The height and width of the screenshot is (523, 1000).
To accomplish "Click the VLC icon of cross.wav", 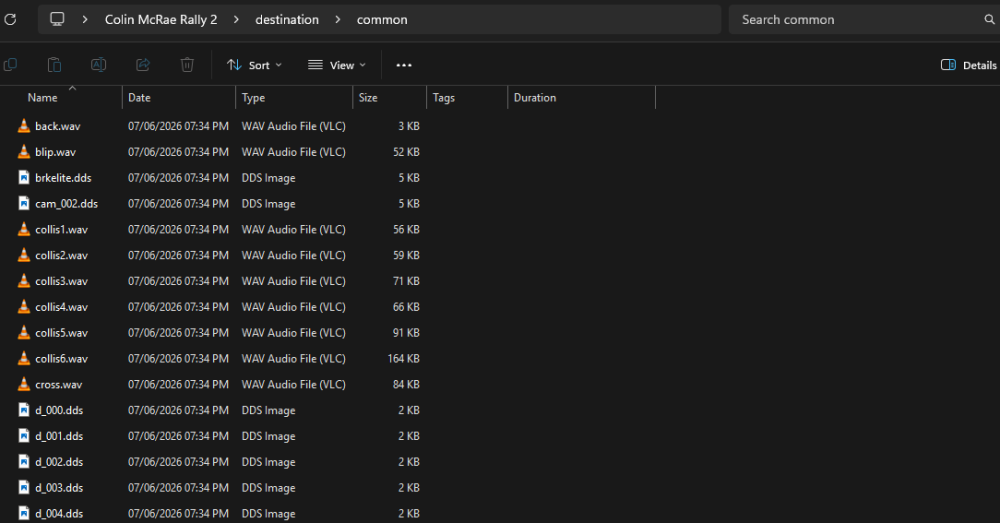I will [24, 384].
